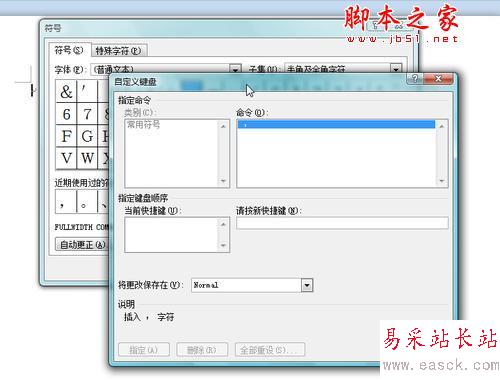
Task: Click the 指定(A) assign button
Action: 144,350
